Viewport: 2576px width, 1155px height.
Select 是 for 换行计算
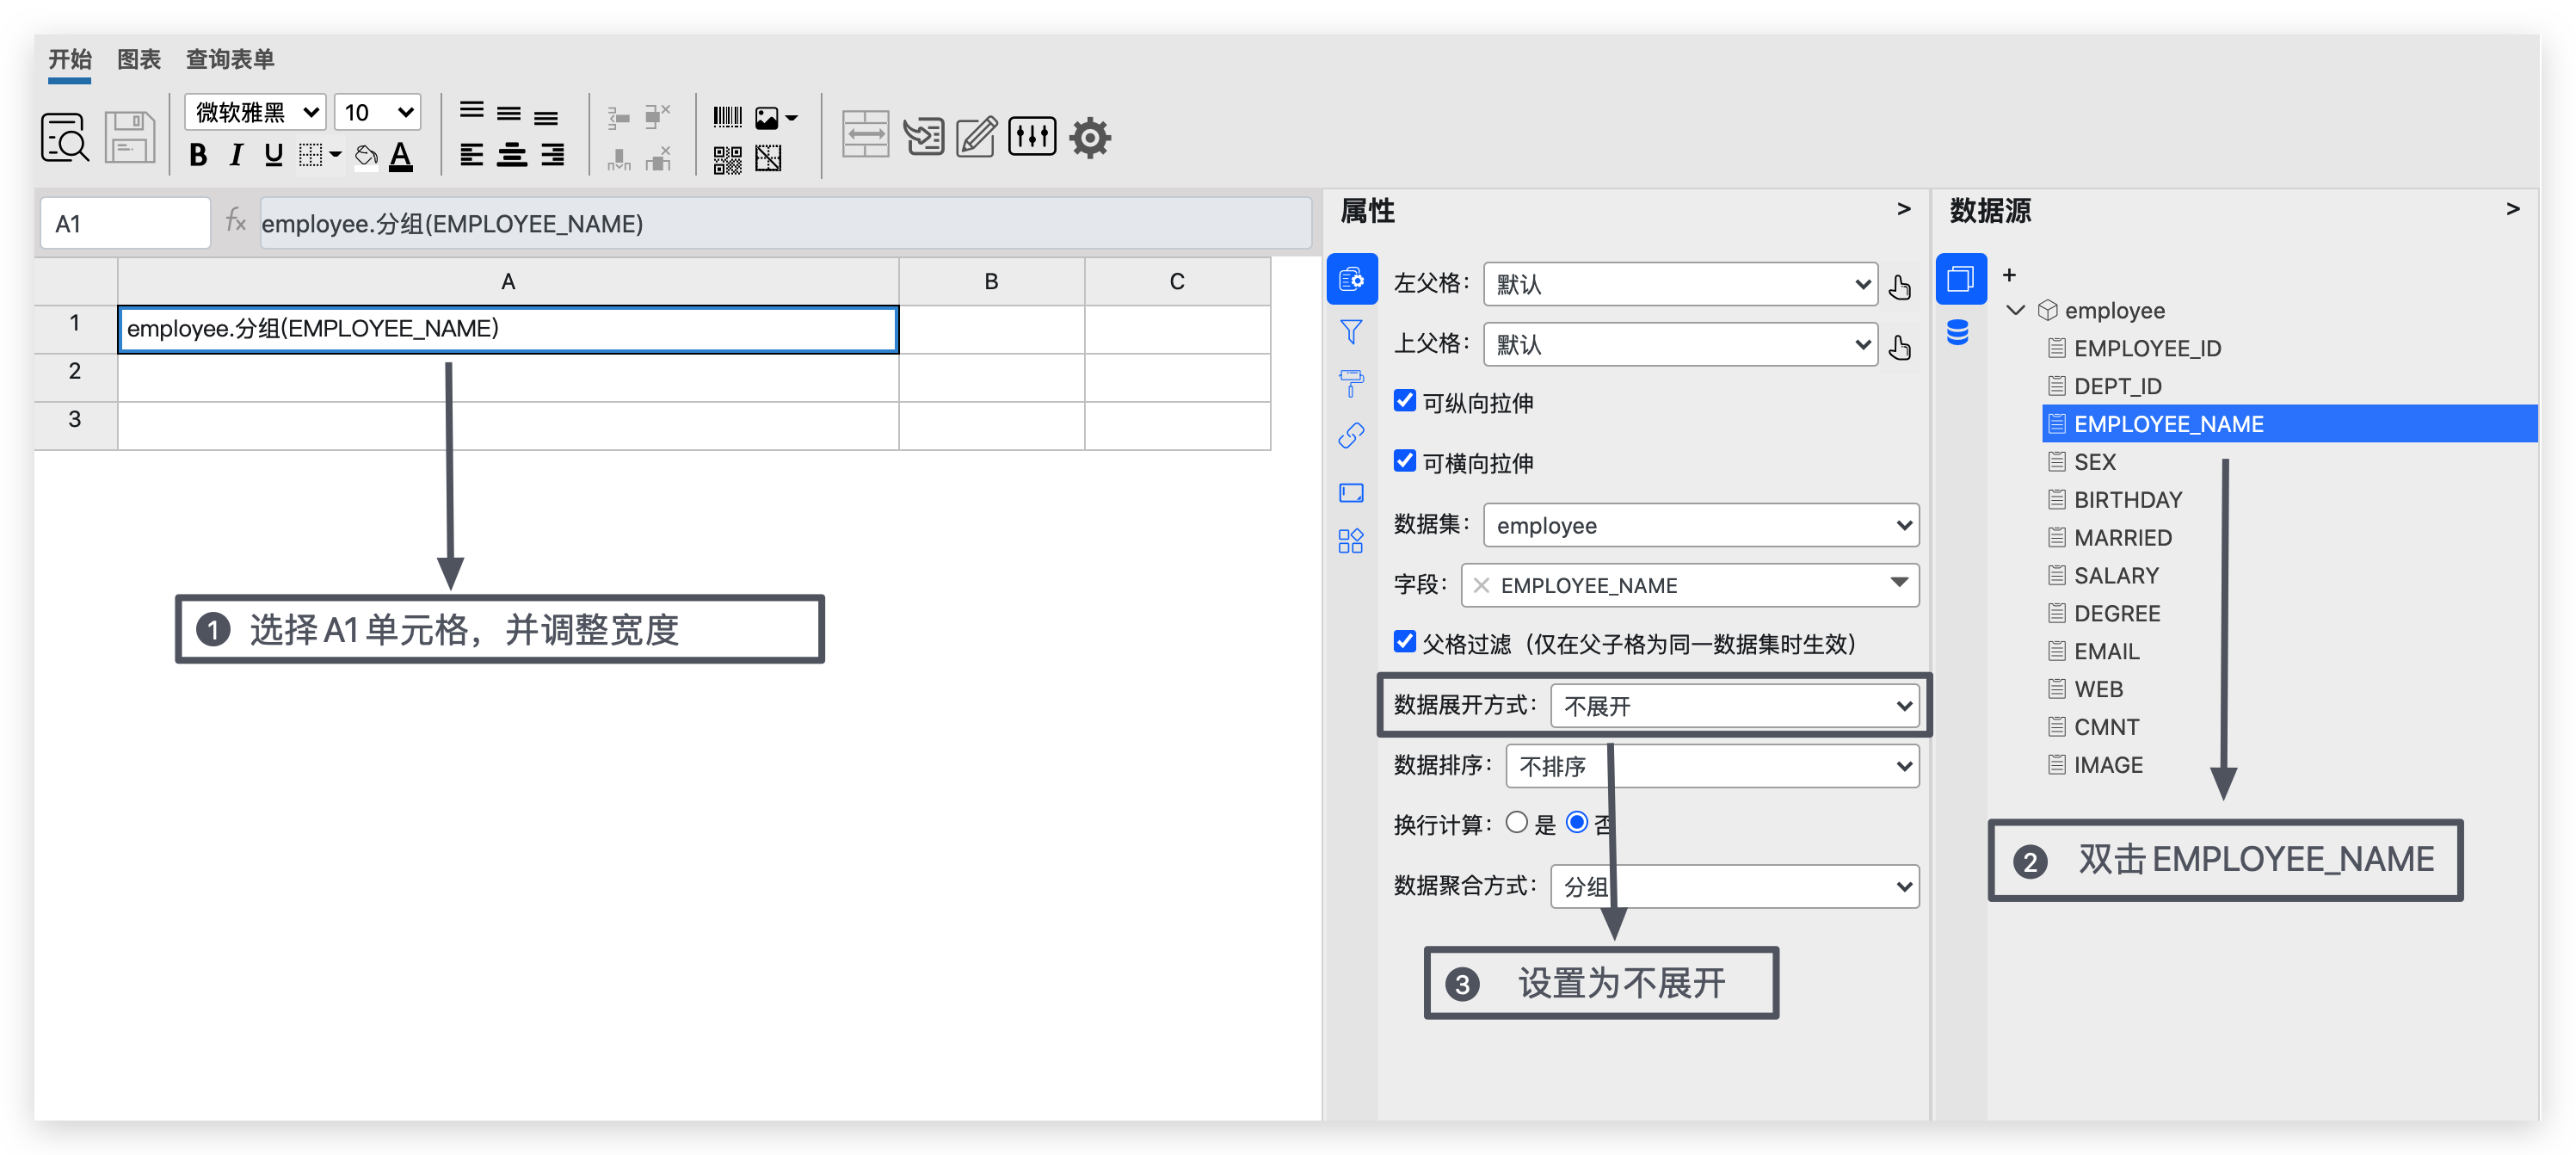[1516, 823]
